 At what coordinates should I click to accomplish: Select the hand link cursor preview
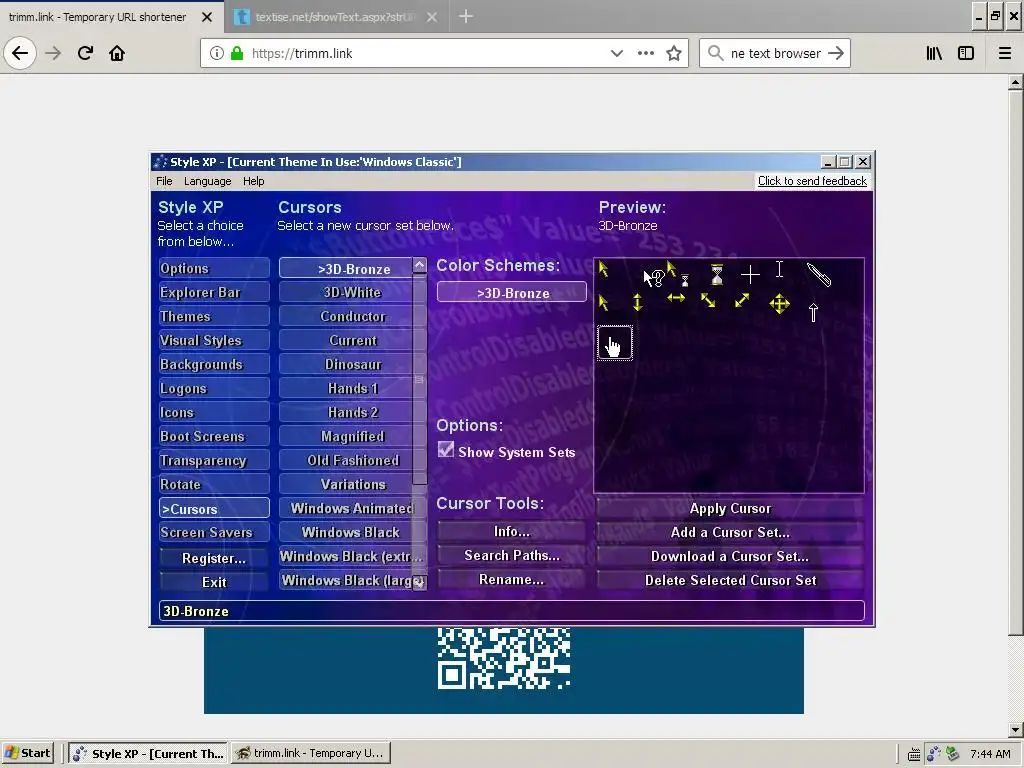[x=615, y=344]
